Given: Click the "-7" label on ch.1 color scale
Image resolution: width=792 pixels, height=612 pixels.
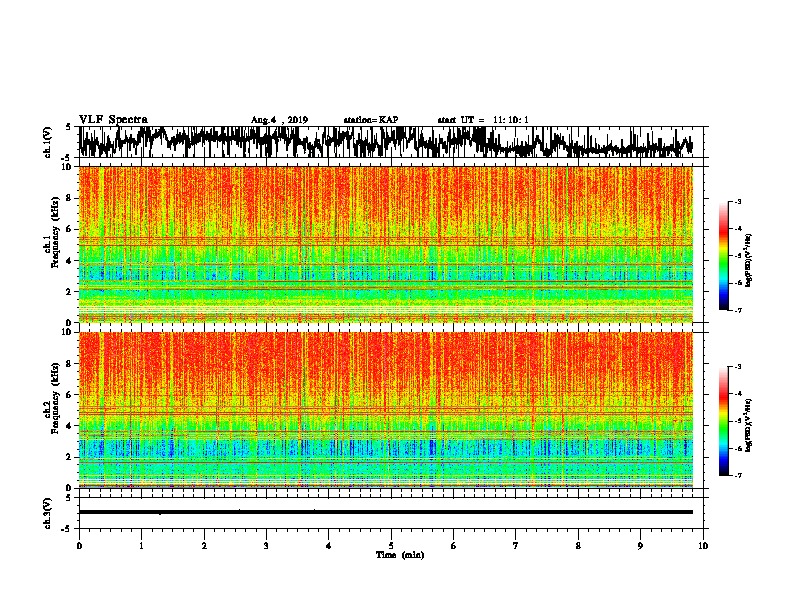Looking at the screenshot, I should [x=738, y=310].
